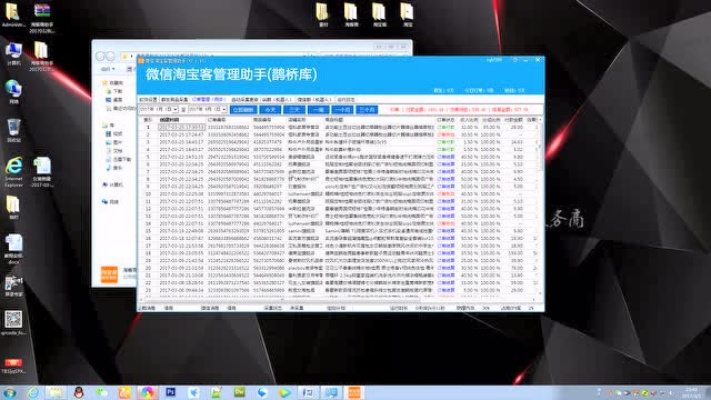Open the 组织 dropdown in the Explorer window

[x=107, y=69]
